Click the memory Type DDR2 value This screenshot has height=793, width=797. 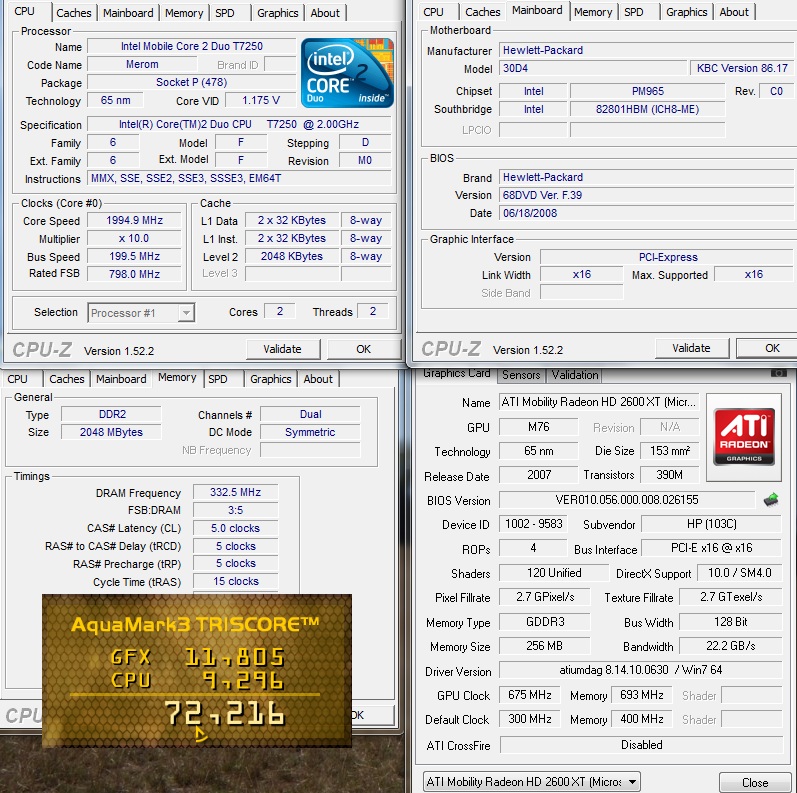(x=111, y=414)
